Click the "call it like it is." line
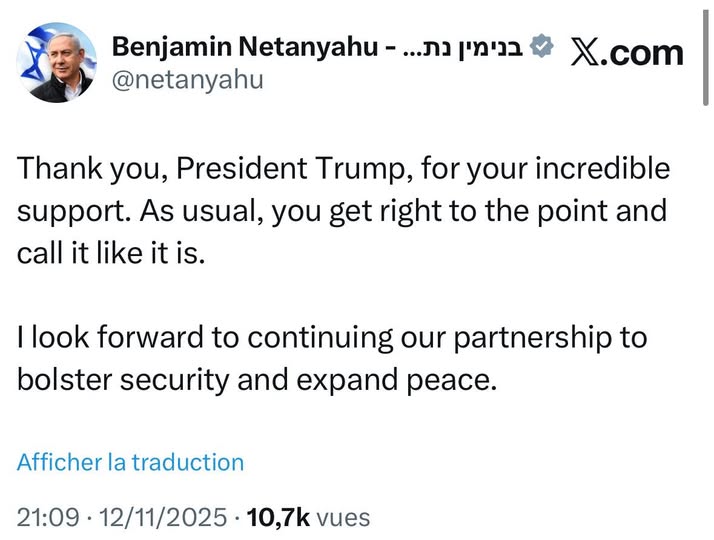 point(110,253)
